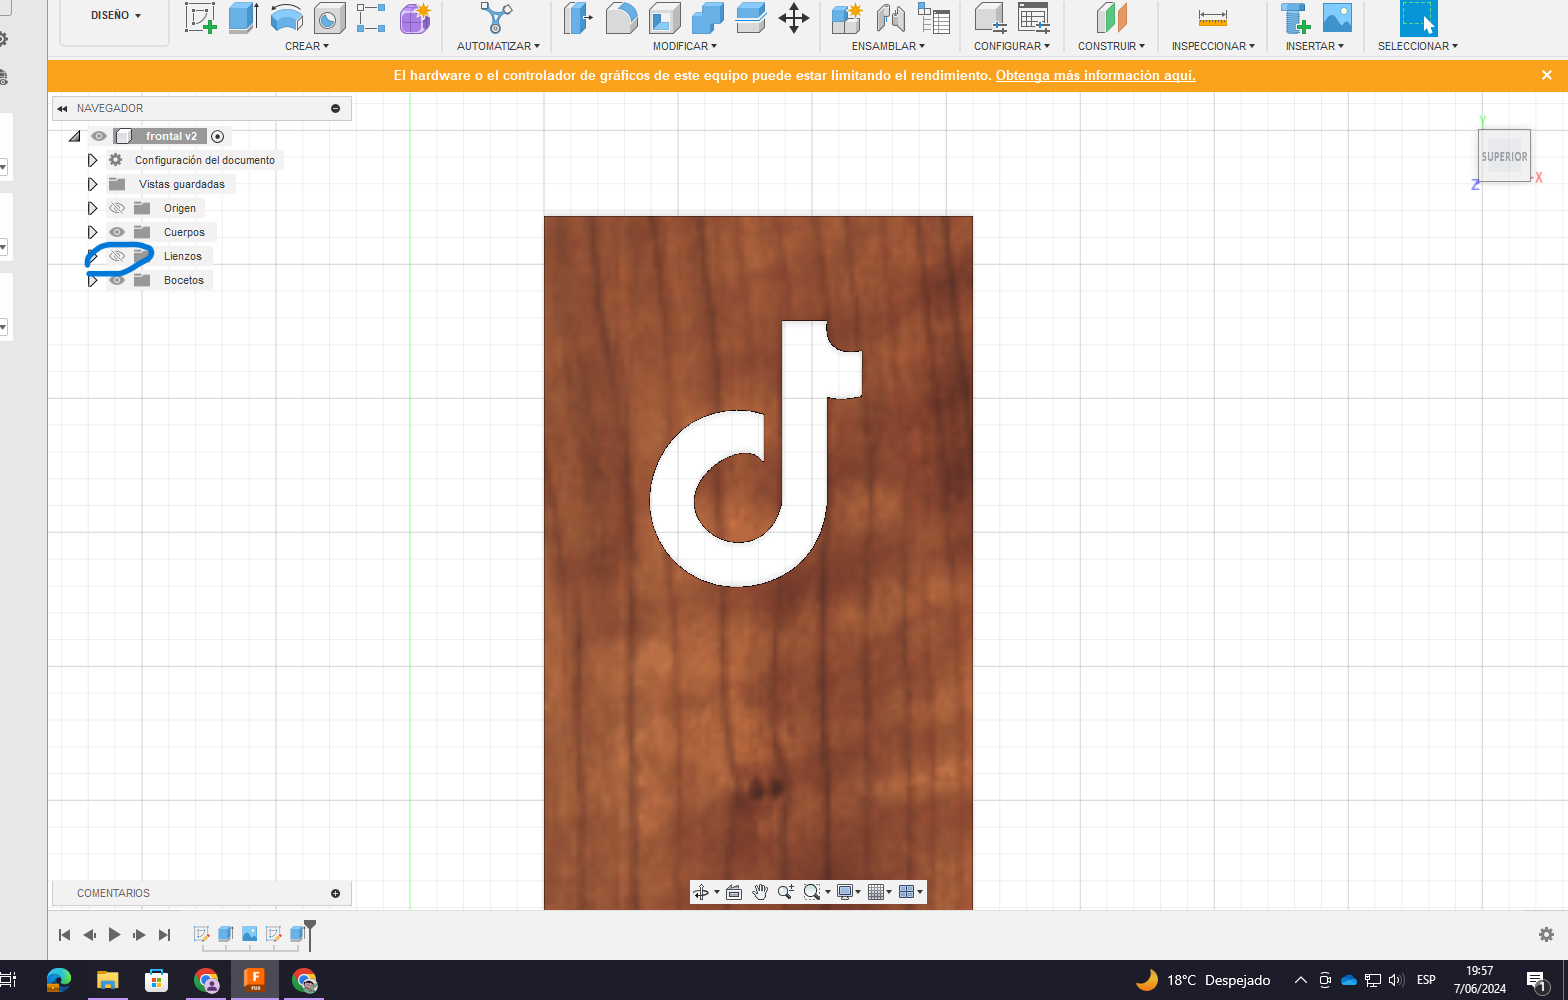1568x1000 pixels.
Task: Select the Shell tool
Action: click(664, 18)
